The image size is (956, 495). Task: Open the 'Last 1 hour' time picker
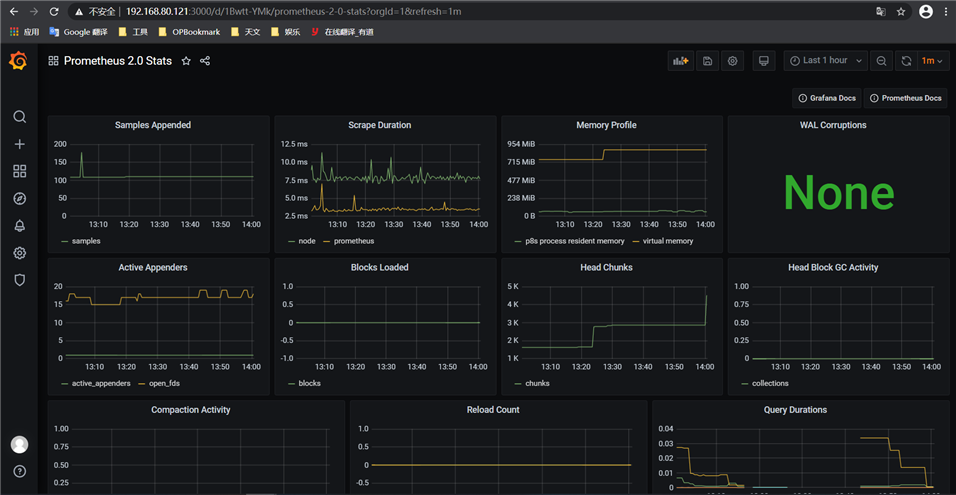point(825,61)
